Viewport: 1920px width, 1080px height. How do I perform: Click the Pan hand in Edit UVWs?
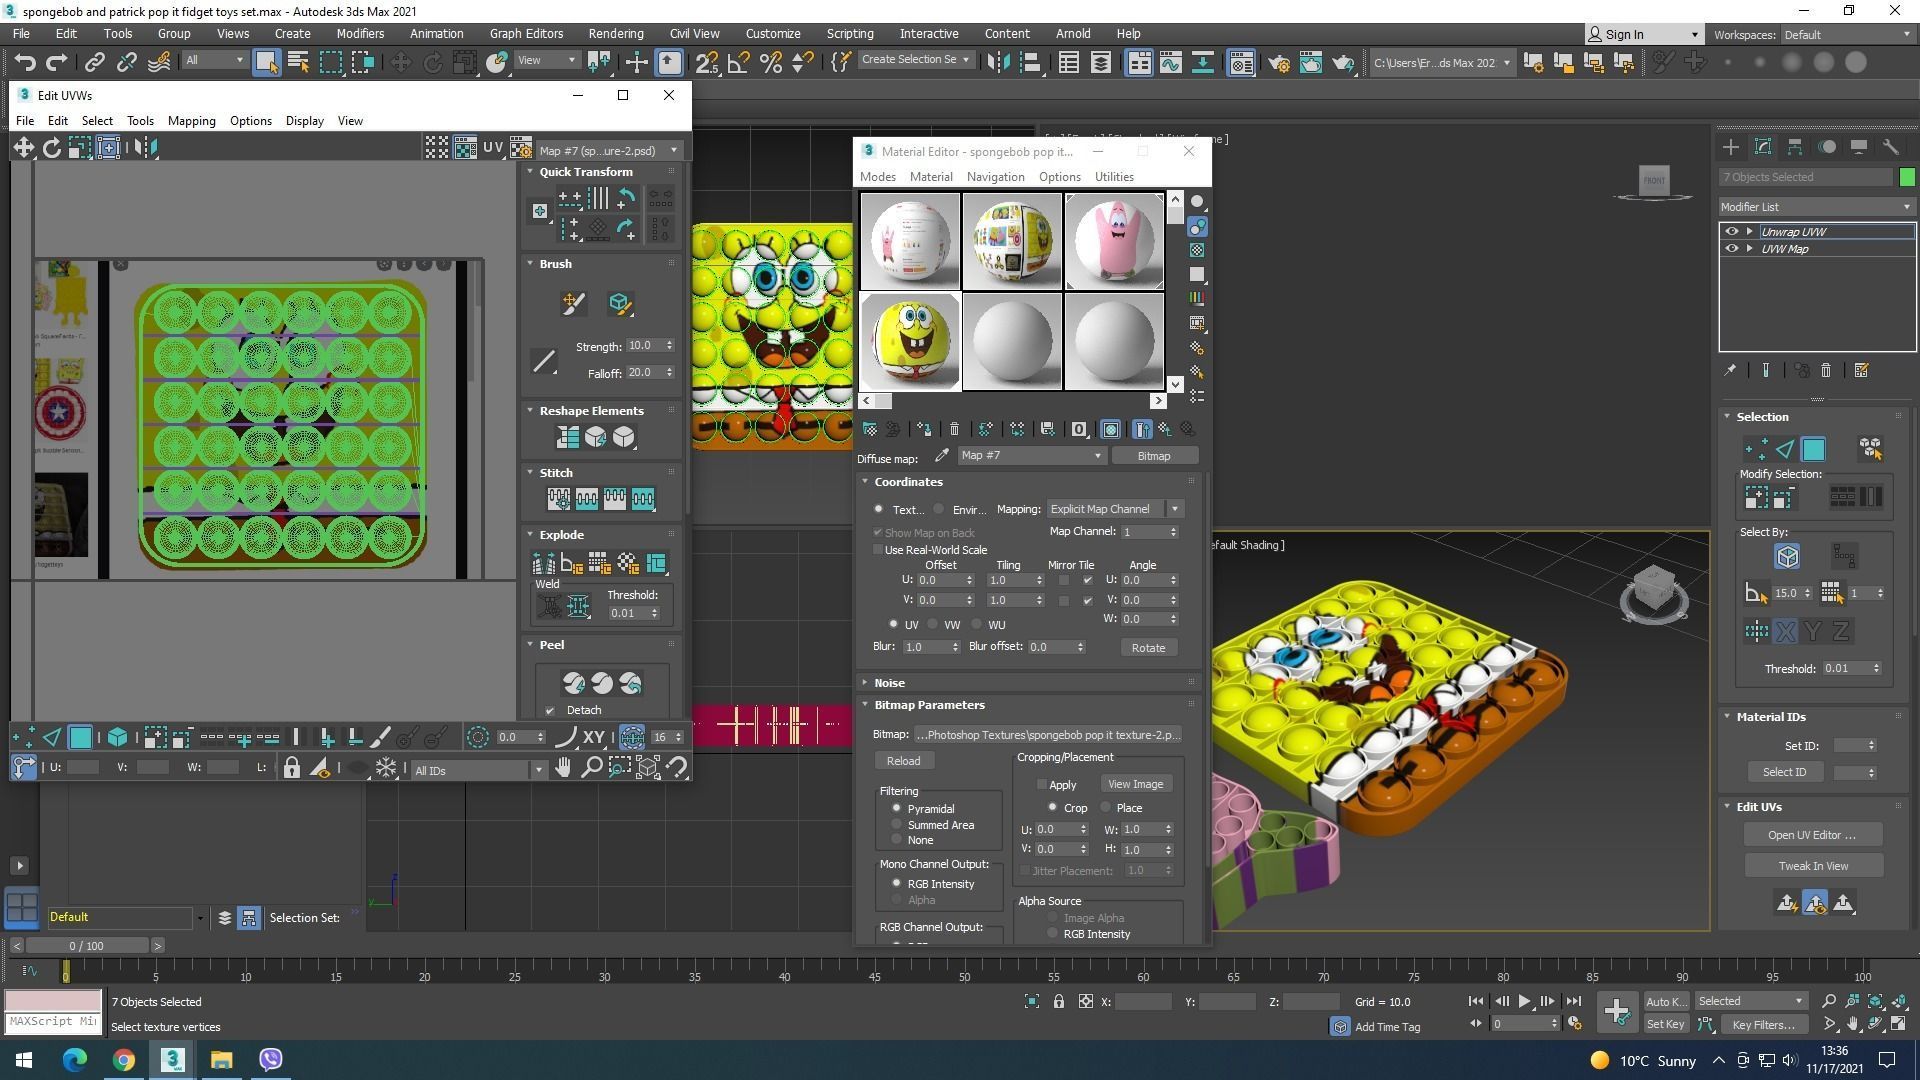(x=564, y=767)
